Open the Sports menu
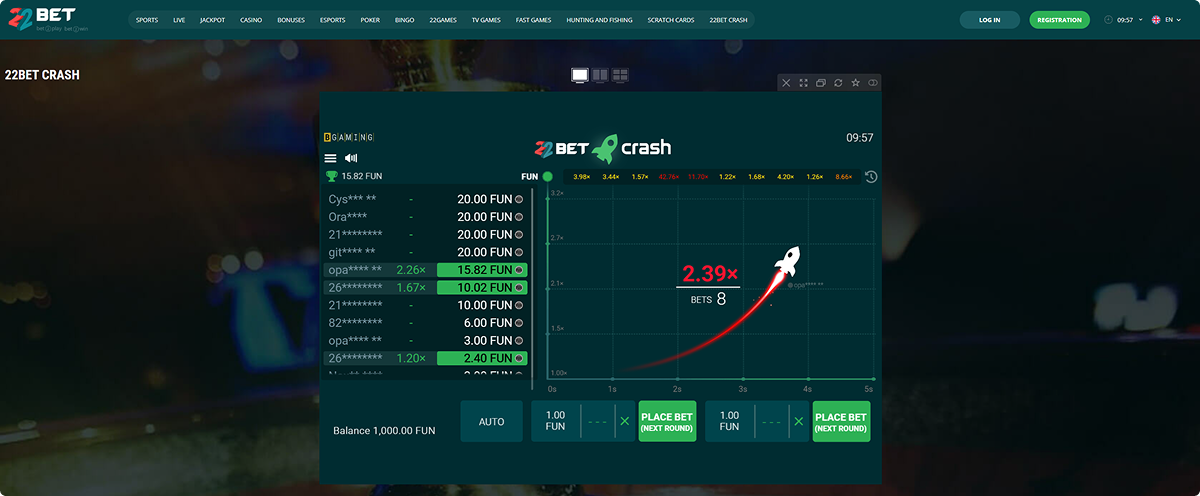Viewport: 1200px width, 496px height. click(x=147, y=20)
